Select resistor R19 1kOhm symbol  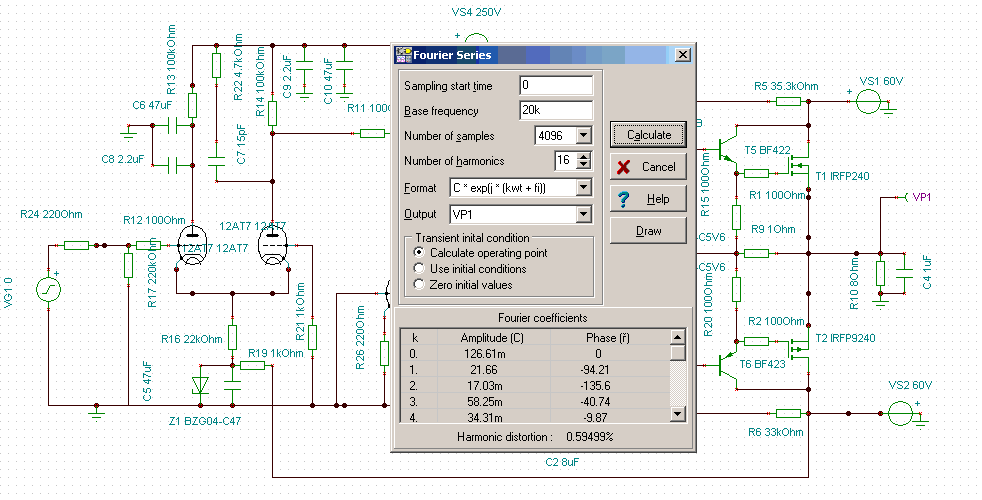click(x=252, y=365)
